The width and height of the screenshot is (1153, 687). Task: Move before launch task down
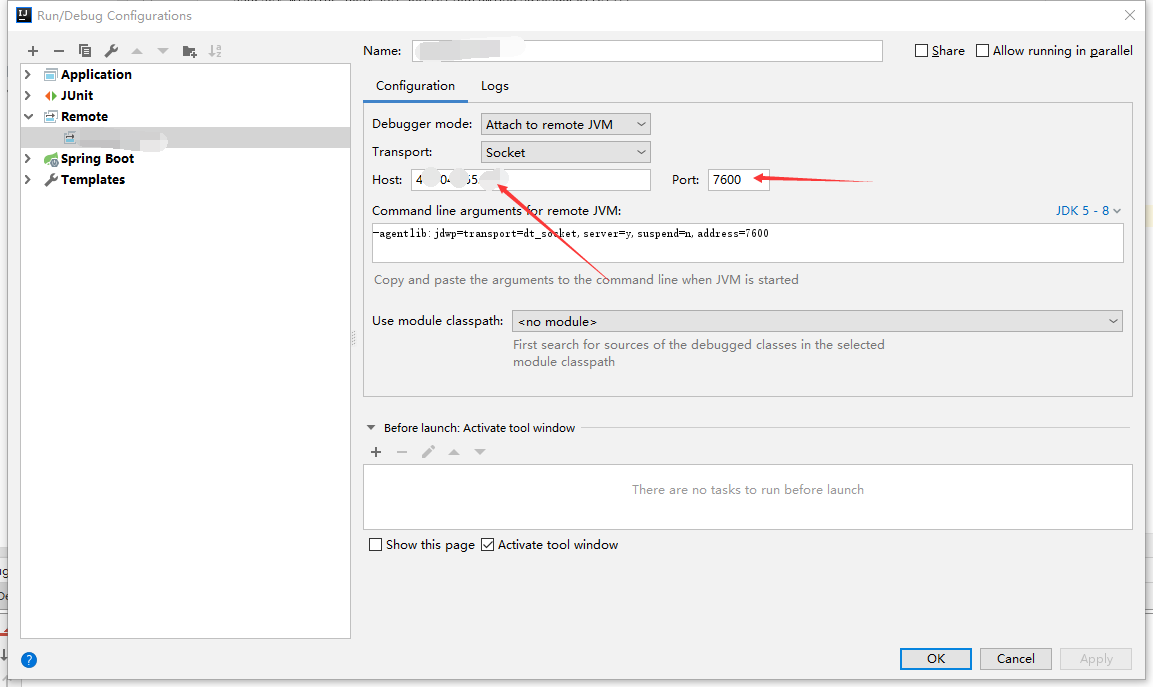pyautogui.click(x=479, y=452)
